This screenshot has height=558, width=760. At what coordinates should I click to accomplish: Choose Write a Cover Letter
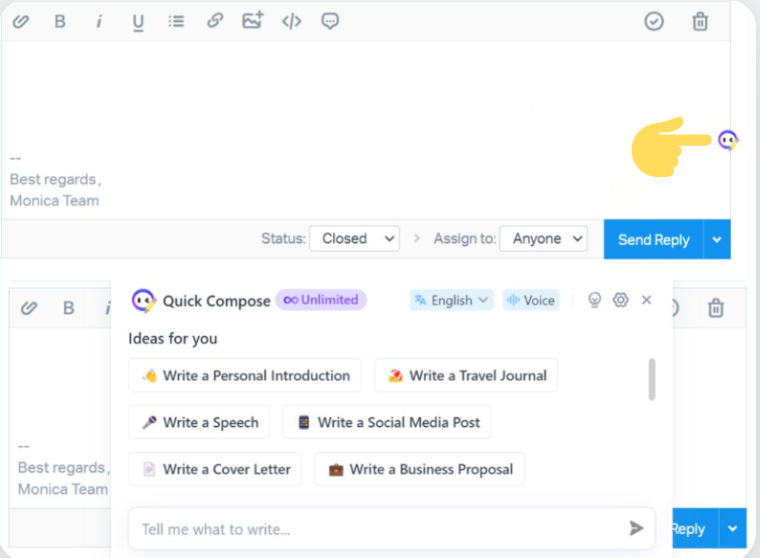pos(215,469)
